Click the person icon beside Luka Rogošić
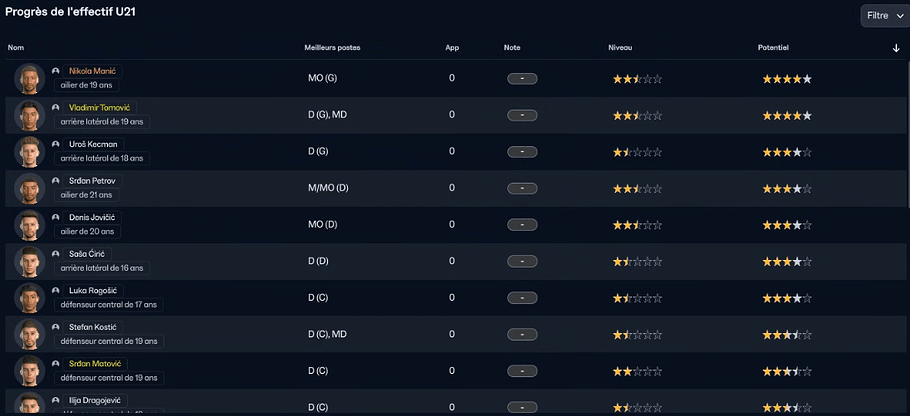The width and height of the screenshot is (910, 416). point(56,290)
